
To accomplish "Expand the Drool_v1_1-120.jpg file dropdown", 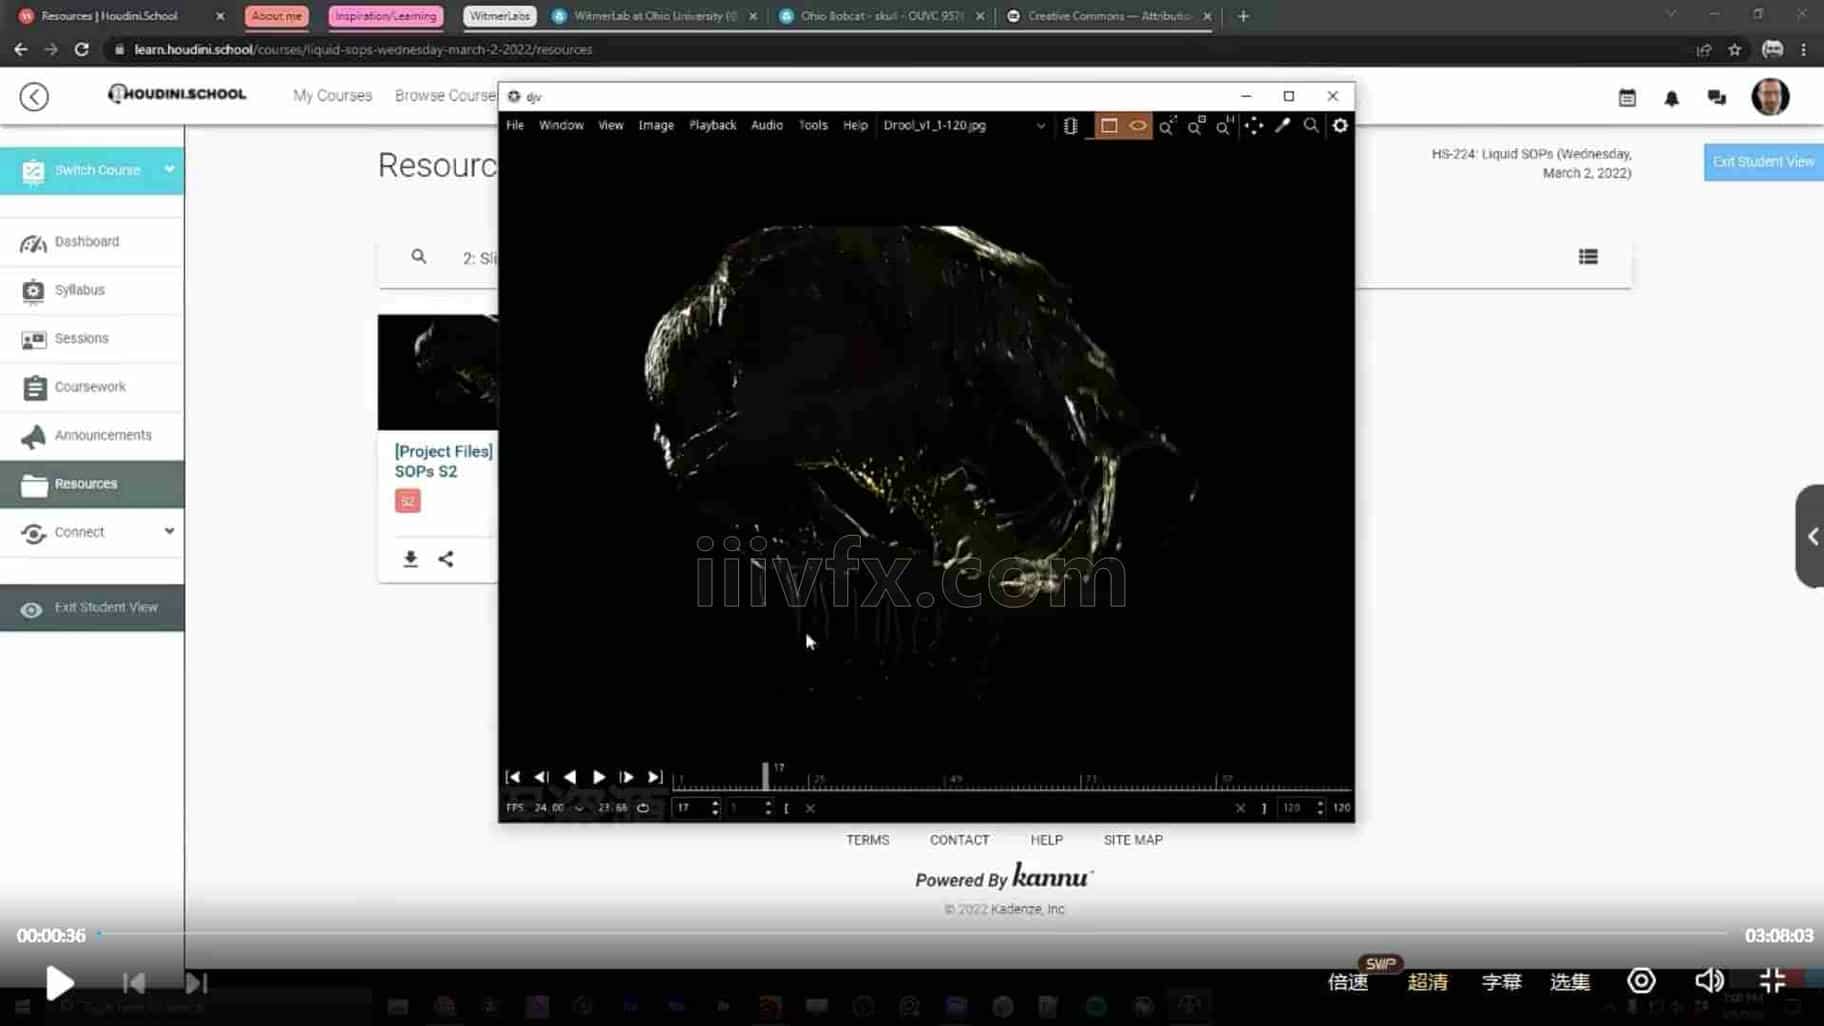I will pos(1040,126).
